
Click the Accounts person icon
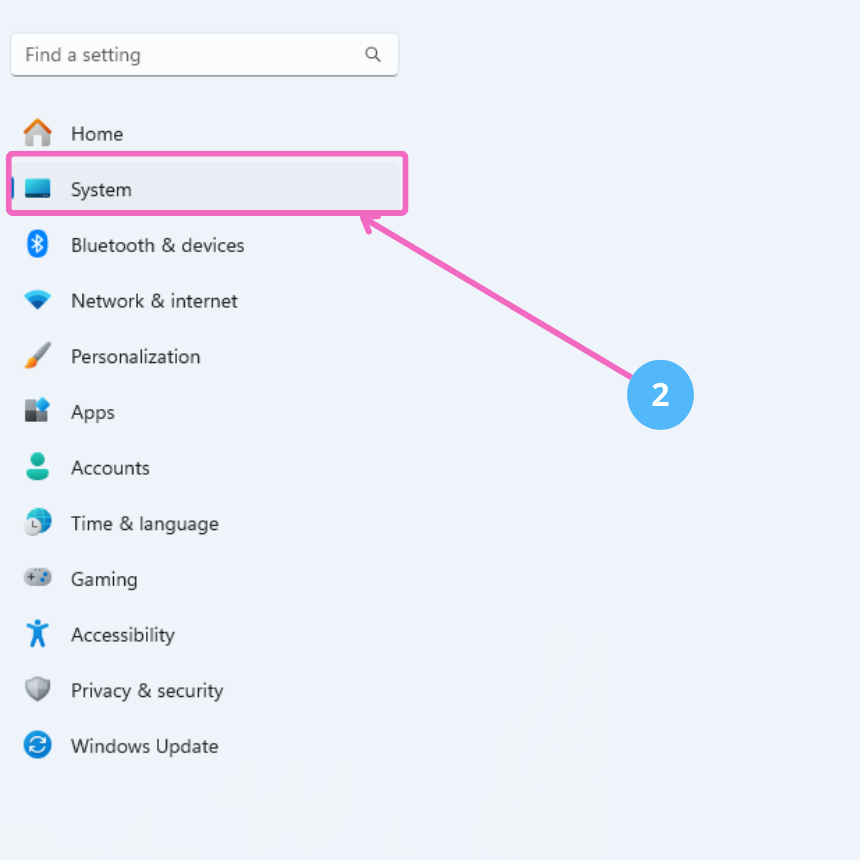(38, 467)
